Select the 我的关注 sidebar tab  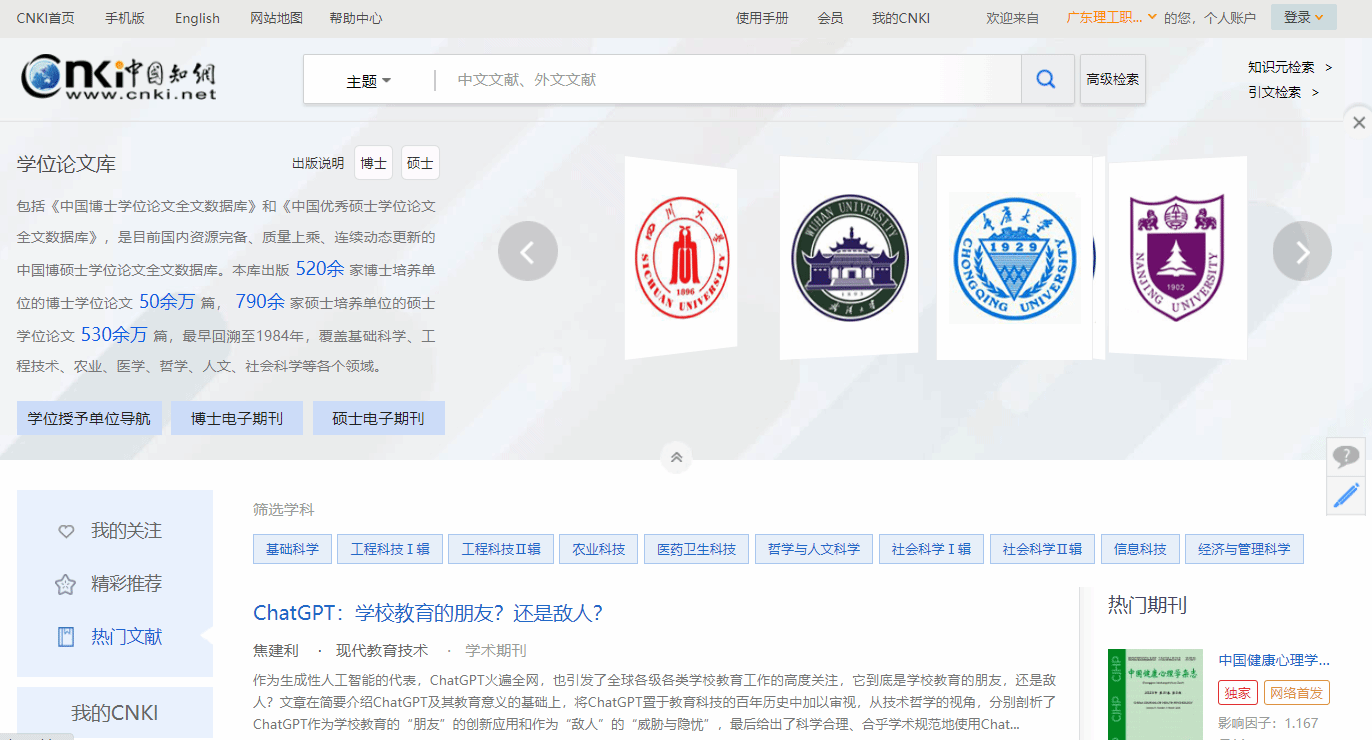126,531
